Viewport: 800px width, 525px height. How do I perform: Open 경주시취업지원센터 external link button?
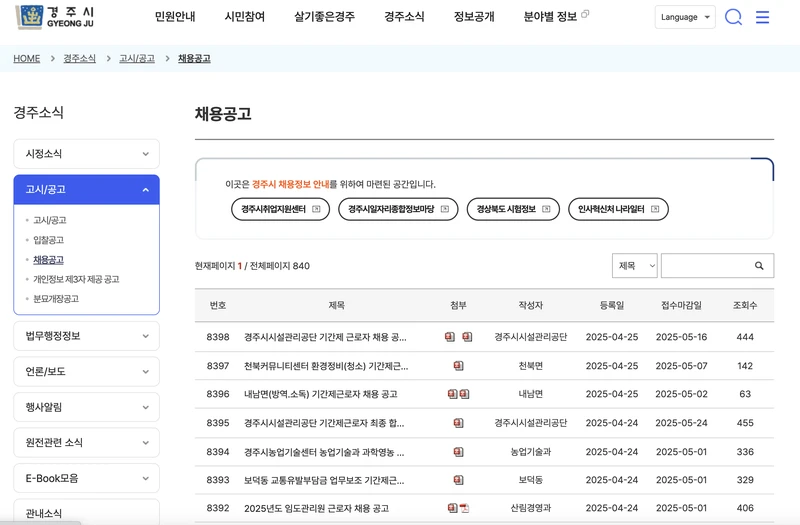(281, 209)
